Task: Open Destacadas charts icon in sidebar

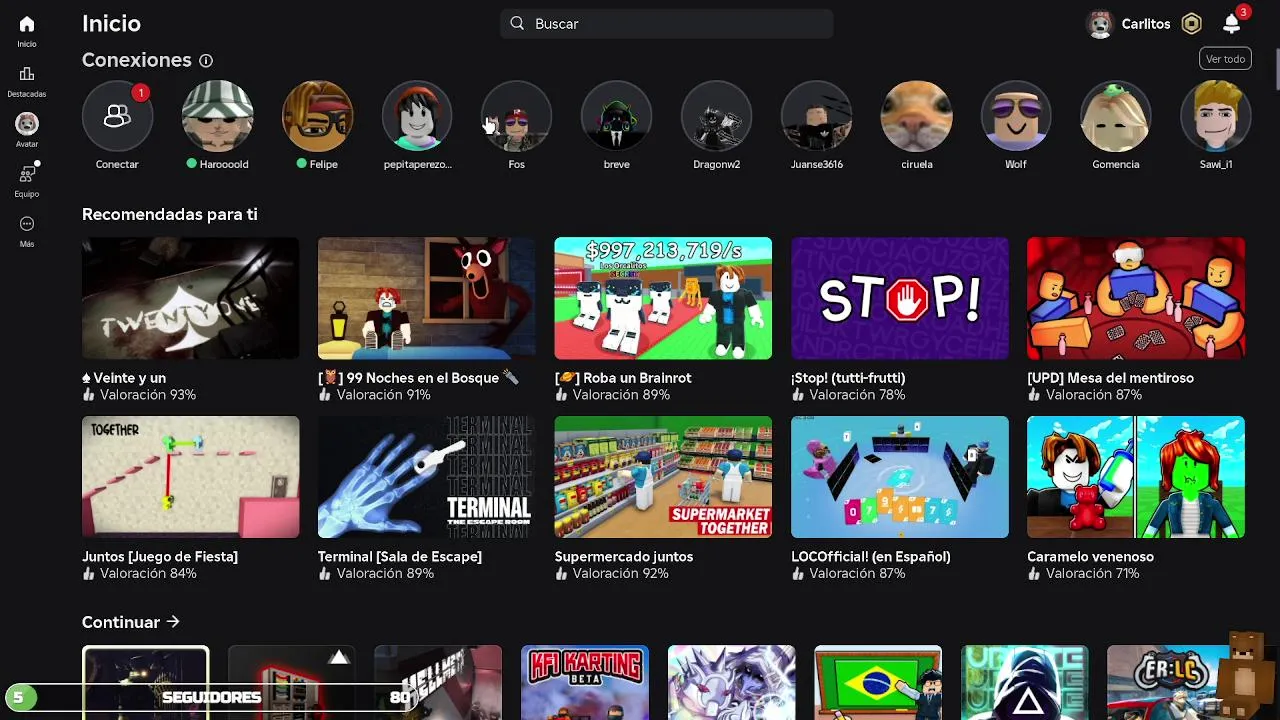Action: pos(27,74)
